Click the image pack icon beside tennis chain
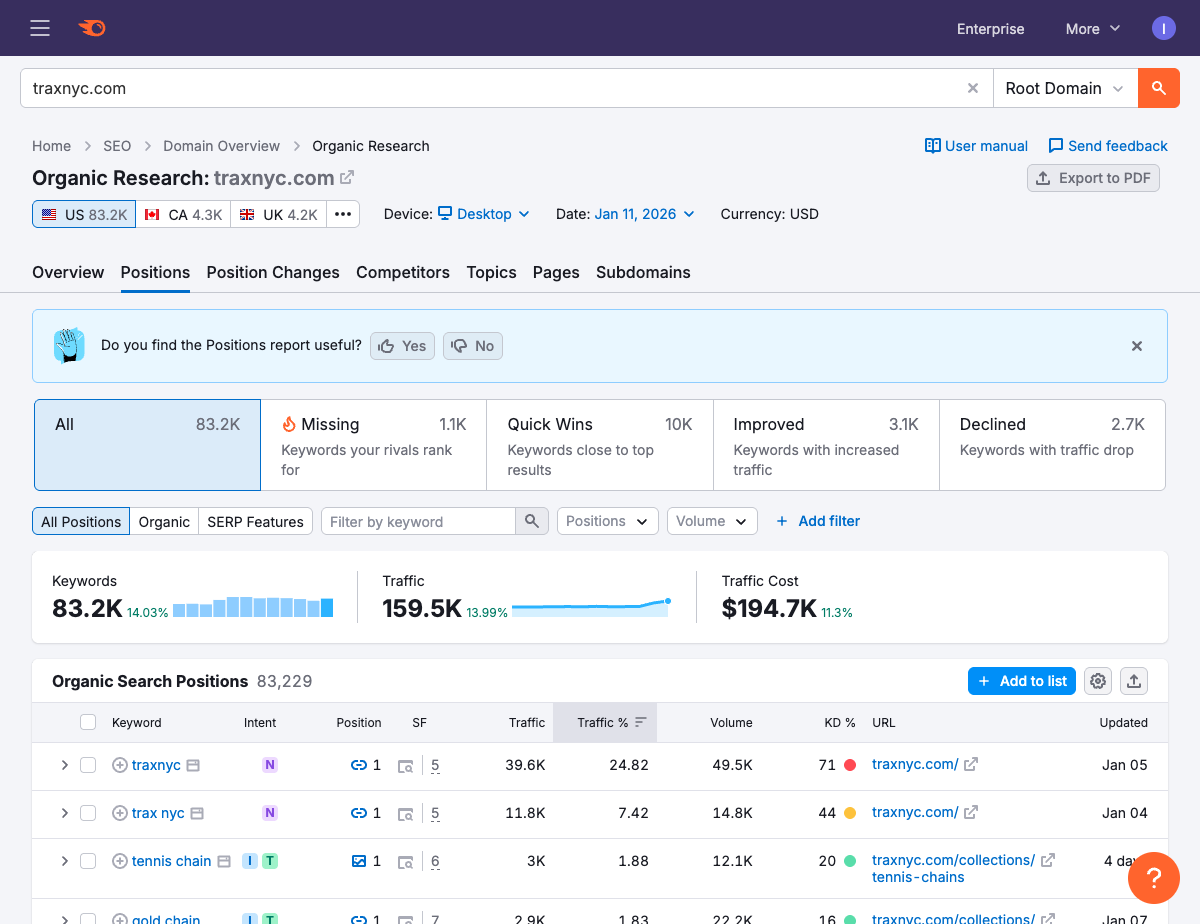Screen dimensions: 1200x924 point(359,861)
